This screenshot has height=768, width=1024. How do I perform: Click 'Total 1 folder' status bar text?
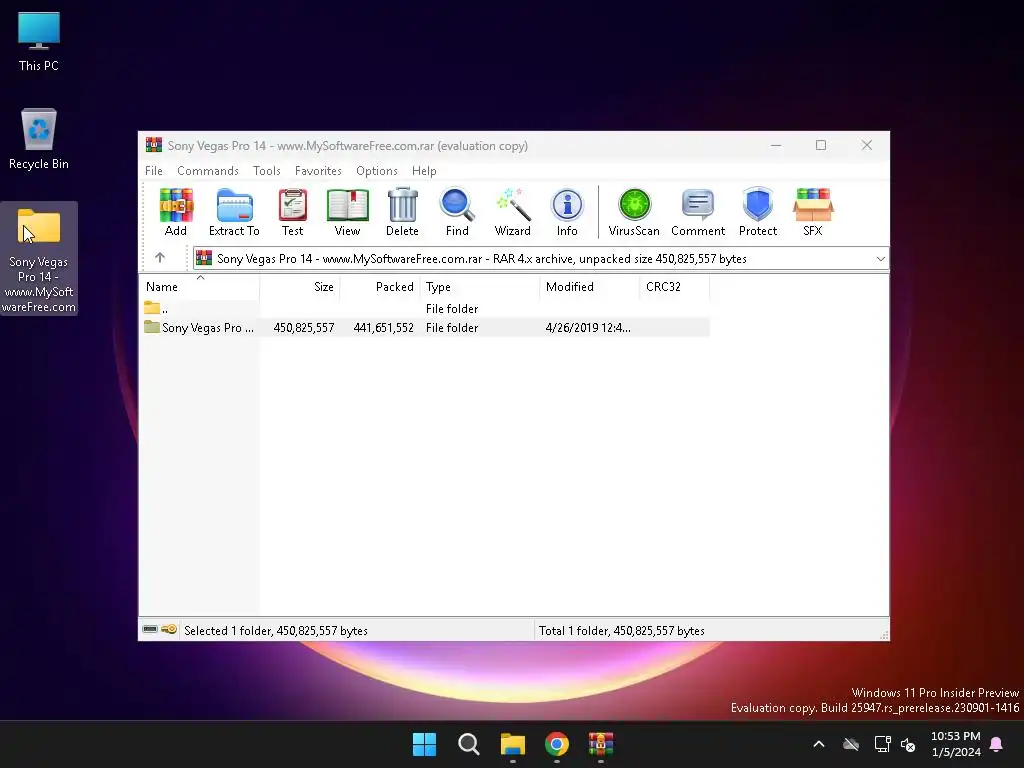pyautogui.click(x=622, y=631)
